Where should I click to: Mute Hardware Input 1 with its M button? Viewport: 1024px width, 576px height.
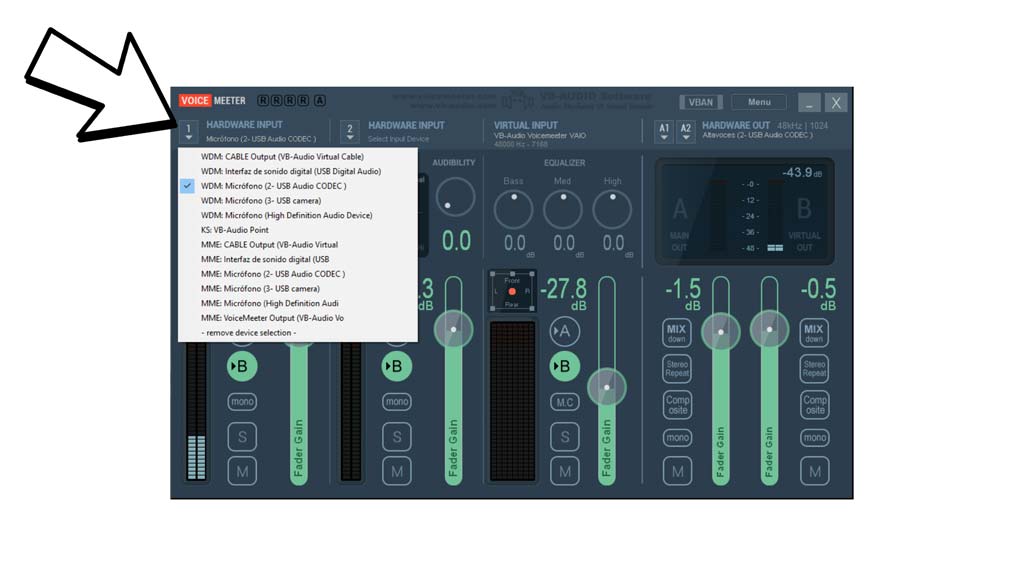tap(242, 471)
